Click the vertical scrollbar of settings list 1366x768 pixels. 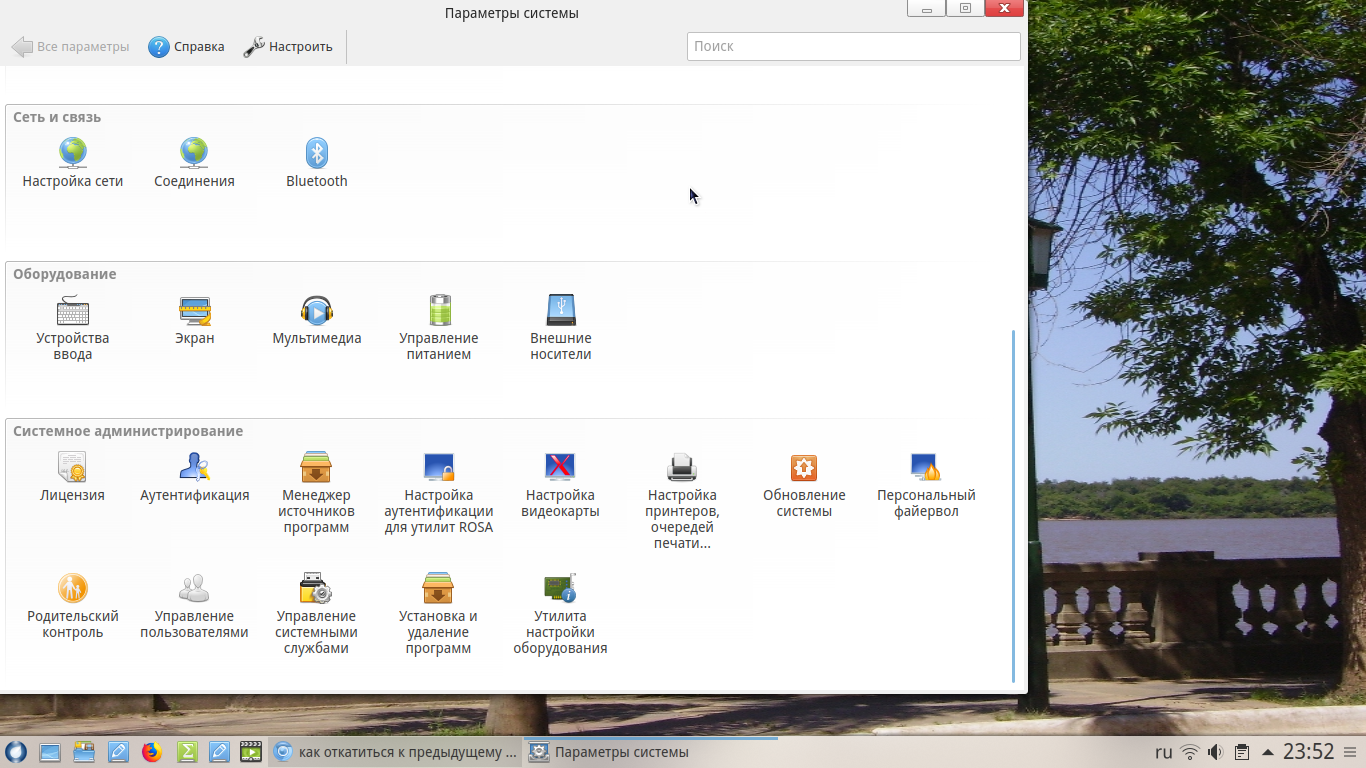coord(1014,500)
